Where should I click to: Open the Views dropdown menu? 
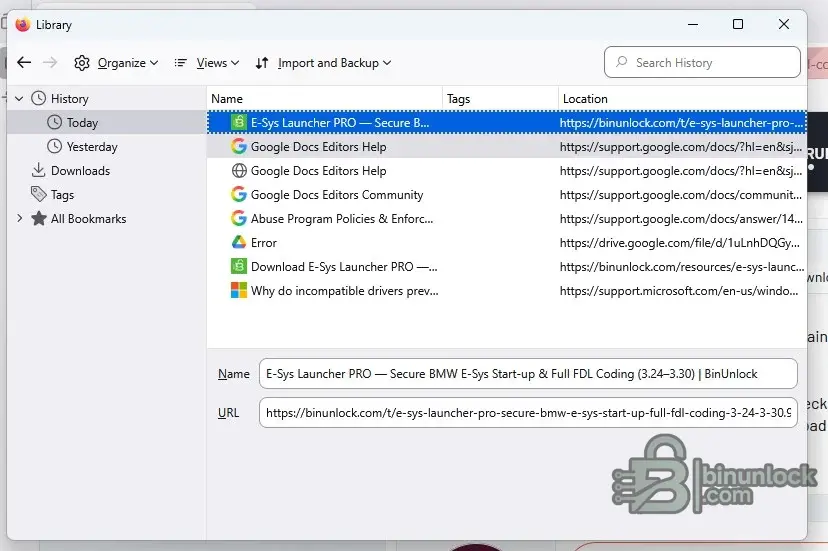(x=207, y=63)
